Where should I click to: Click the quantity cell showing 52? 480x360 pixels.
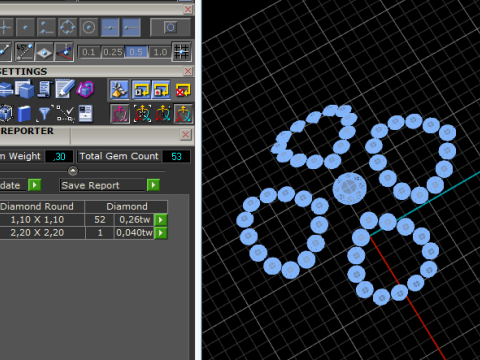click(x=100, y=220)
